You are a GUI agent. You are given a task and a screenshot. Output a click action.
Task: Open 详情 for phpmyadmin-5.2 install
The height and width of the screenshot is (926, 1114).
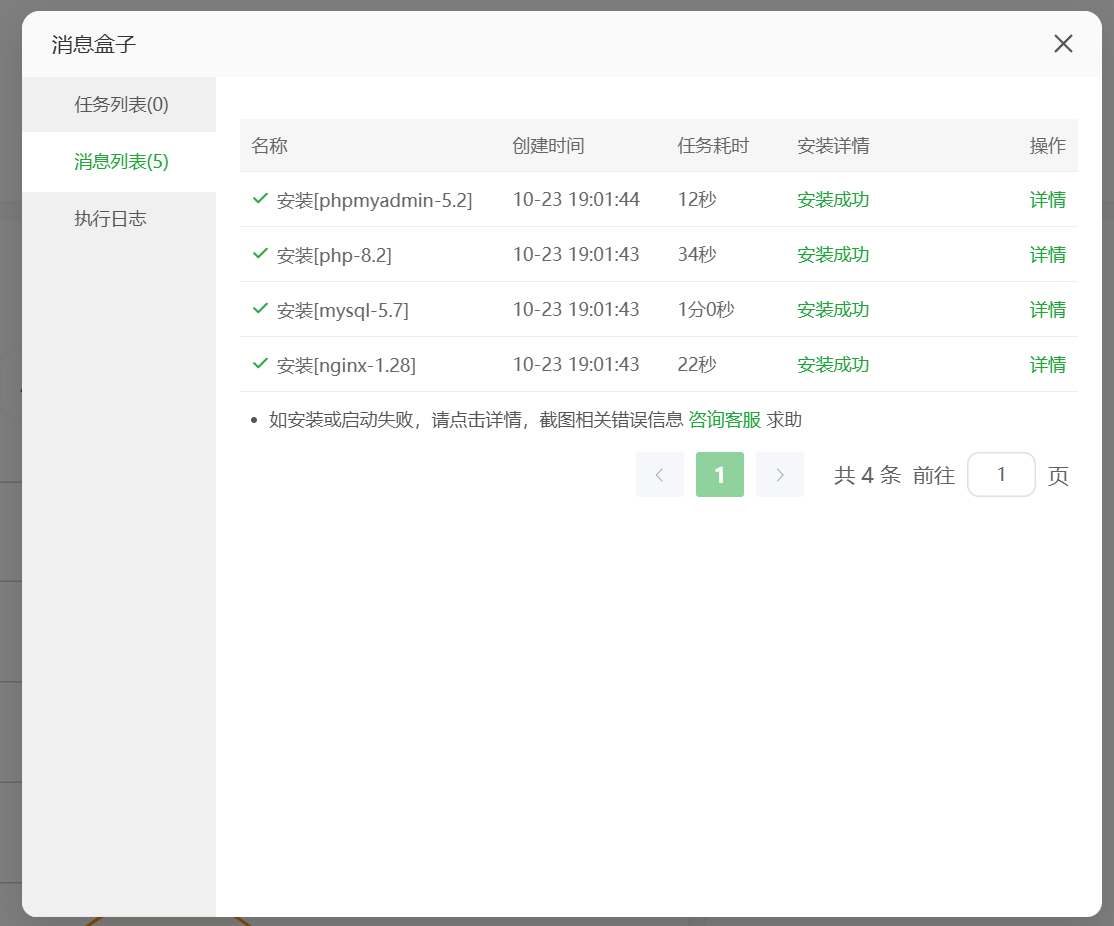(x=1047, y=200)
